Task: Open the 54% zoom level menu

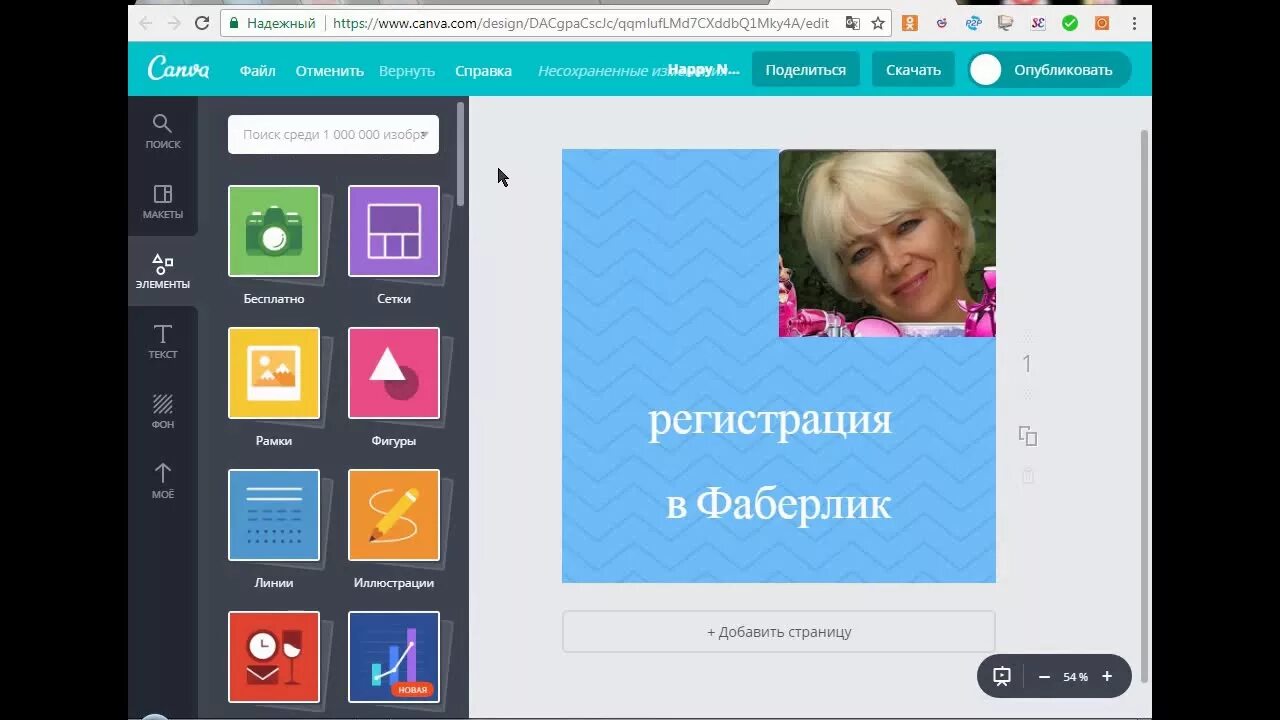Action: coord(1075,677)
